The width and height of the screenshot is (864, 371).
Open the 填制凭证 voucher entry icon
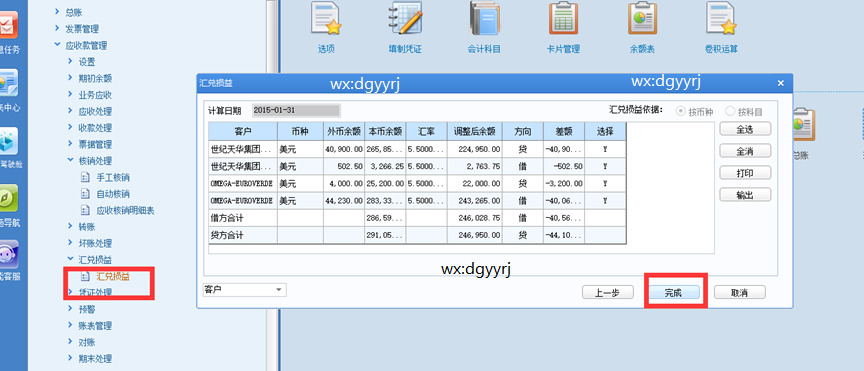405,19
